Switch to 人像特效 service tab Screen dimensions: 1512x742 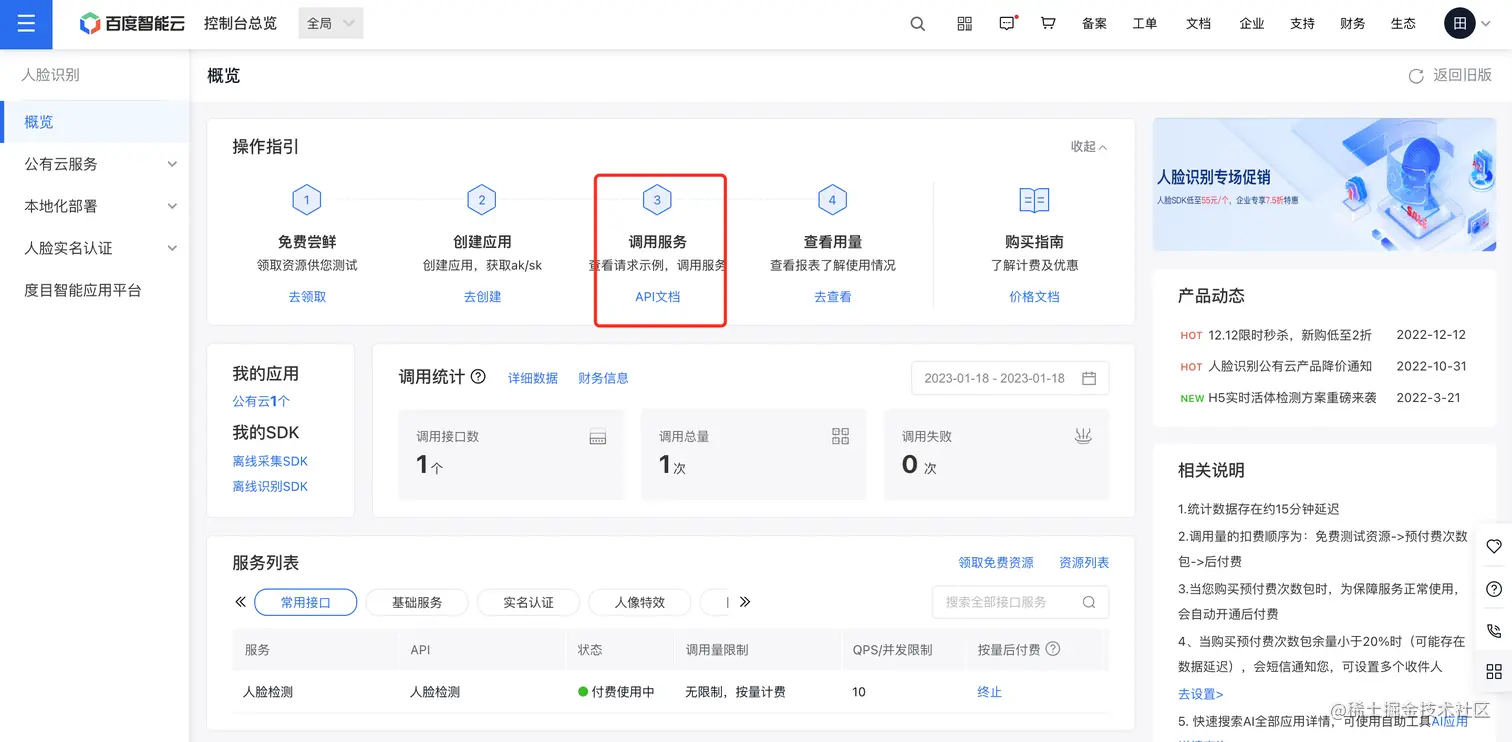[640, 602]
